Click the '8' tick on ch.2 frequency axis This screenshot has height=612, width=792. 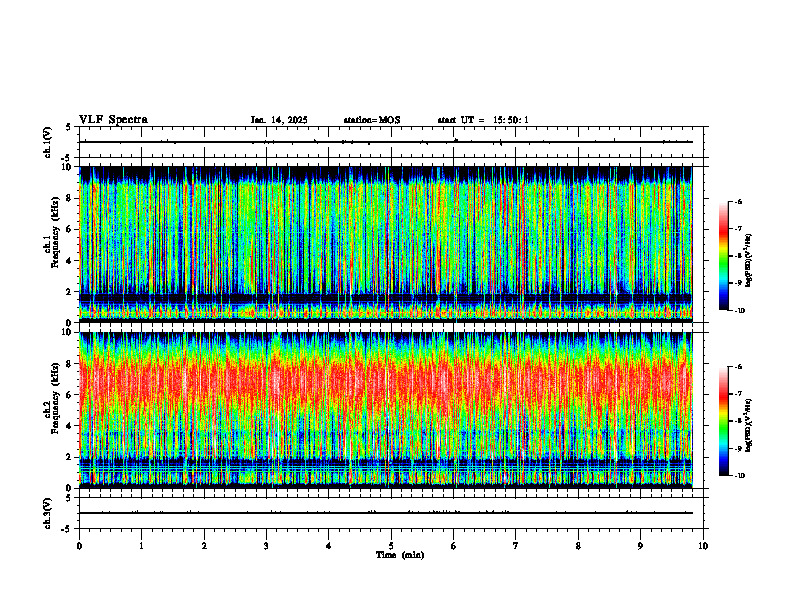(x=69, y=364)
